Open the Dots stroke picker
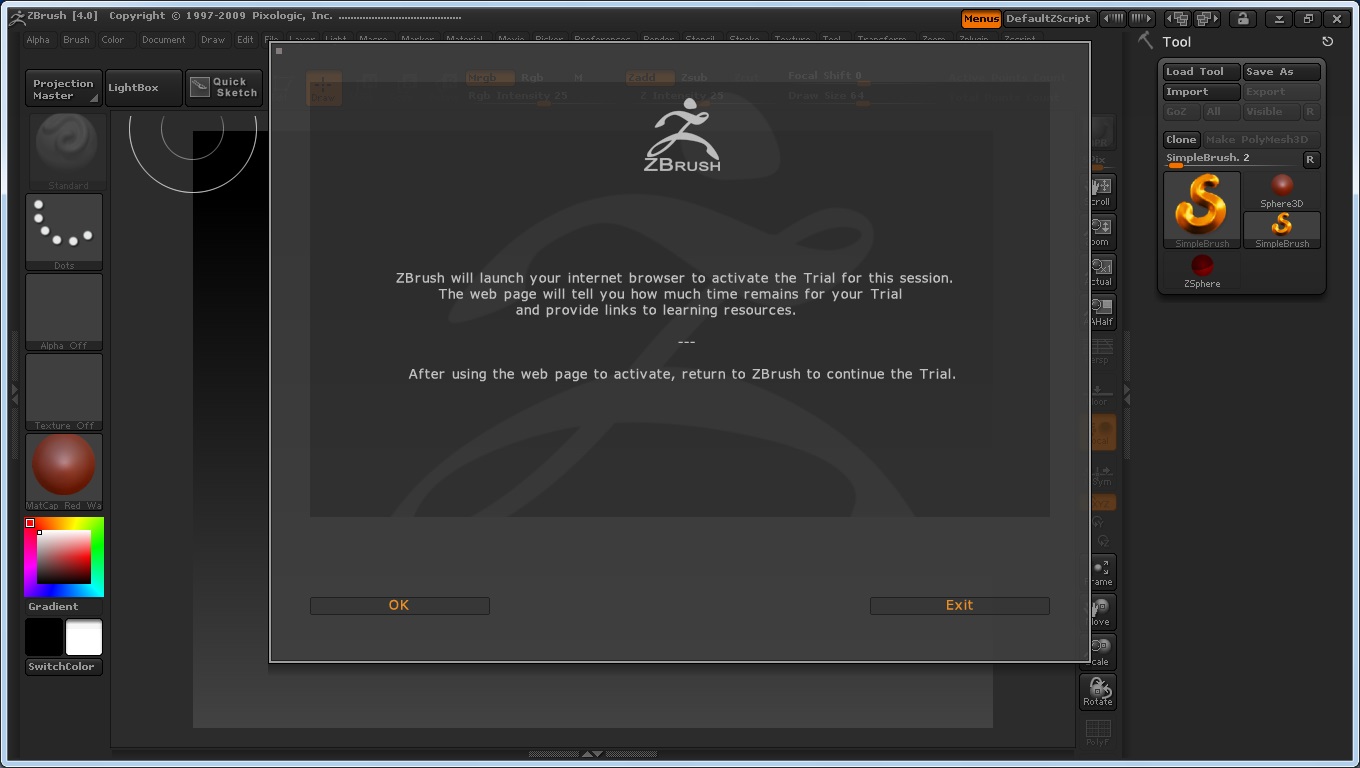Viewport: 1360px width, 768px height. tap(64, 232)
